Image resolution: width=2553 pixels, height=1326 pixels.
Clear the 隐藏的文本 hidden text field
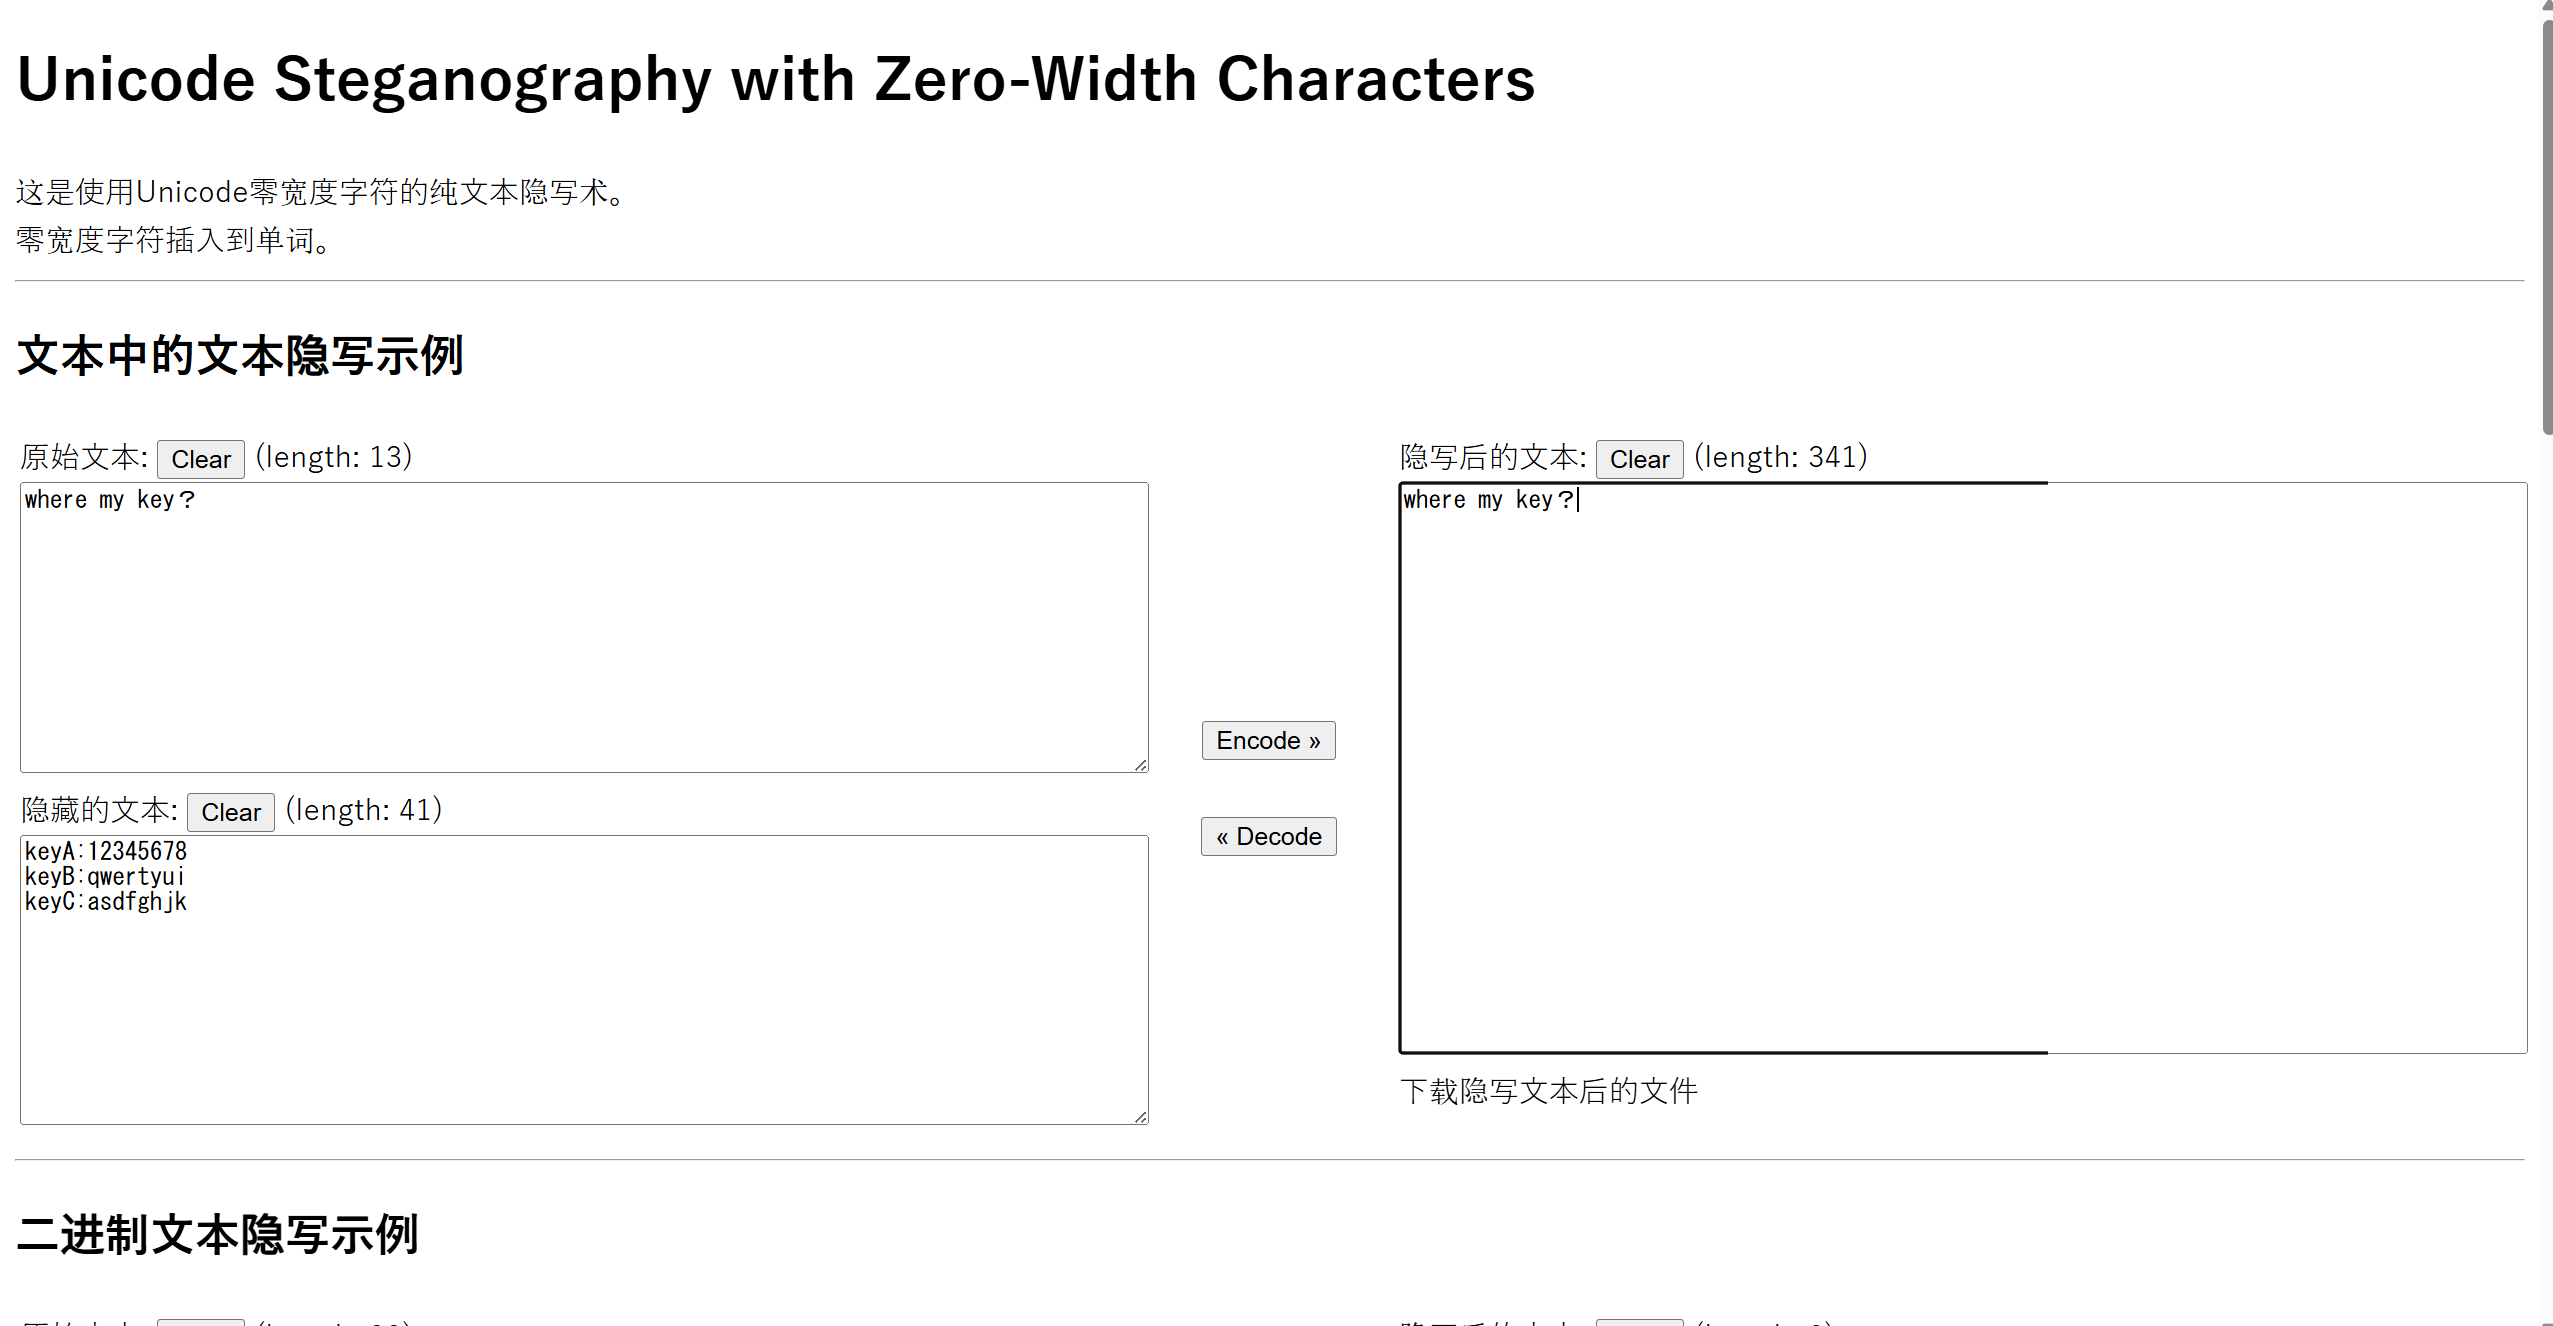click(230, 812)
